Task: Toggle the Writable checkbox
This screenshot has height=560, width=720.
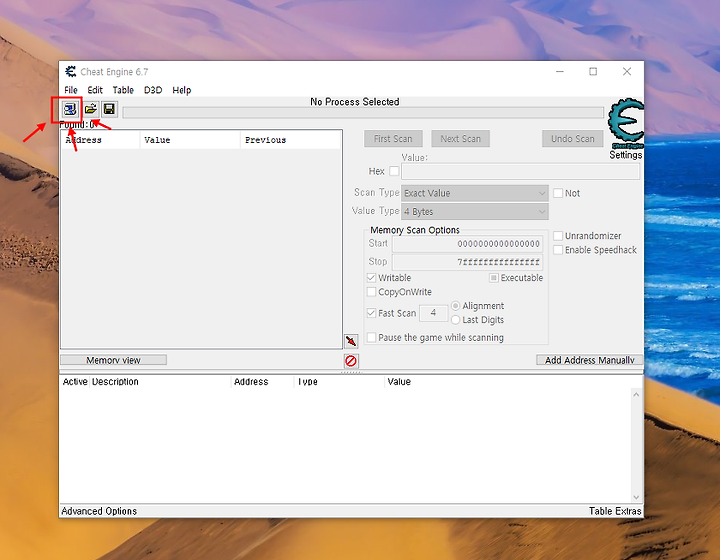Action: 371,278
